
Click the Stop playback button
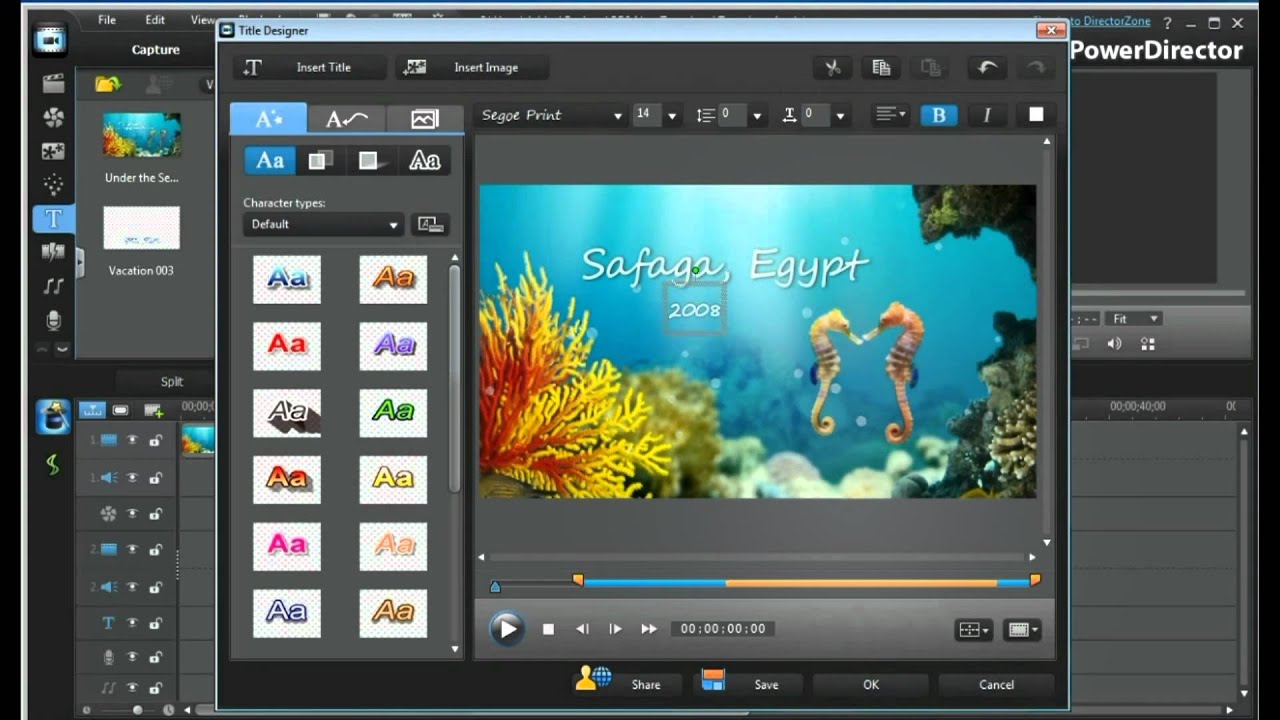point(548,629)
